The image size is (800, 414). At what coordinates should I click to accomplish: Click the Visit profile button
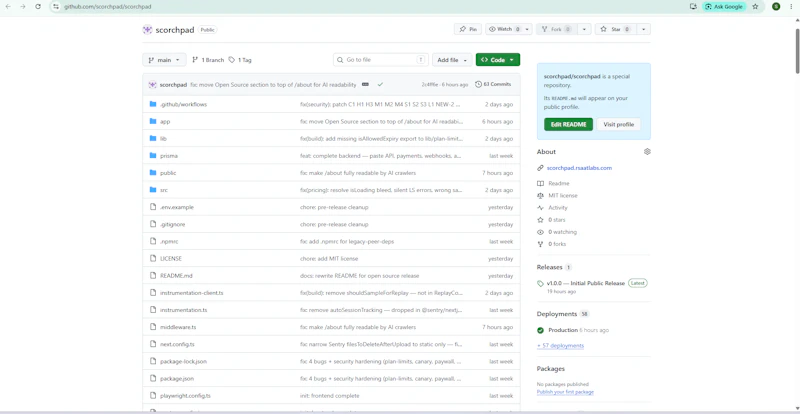click(x=618, y=125)
